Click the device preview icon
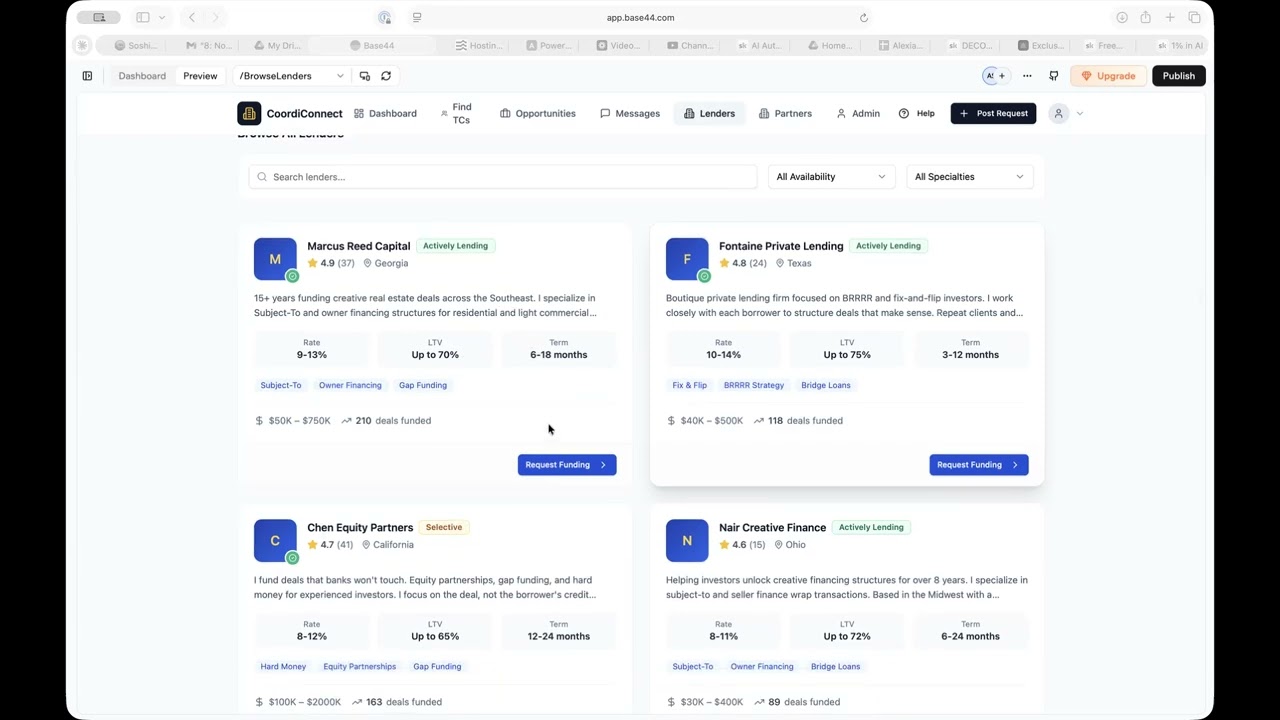The width and height of the screenshot is (1280, 720). tap(364, 76)
